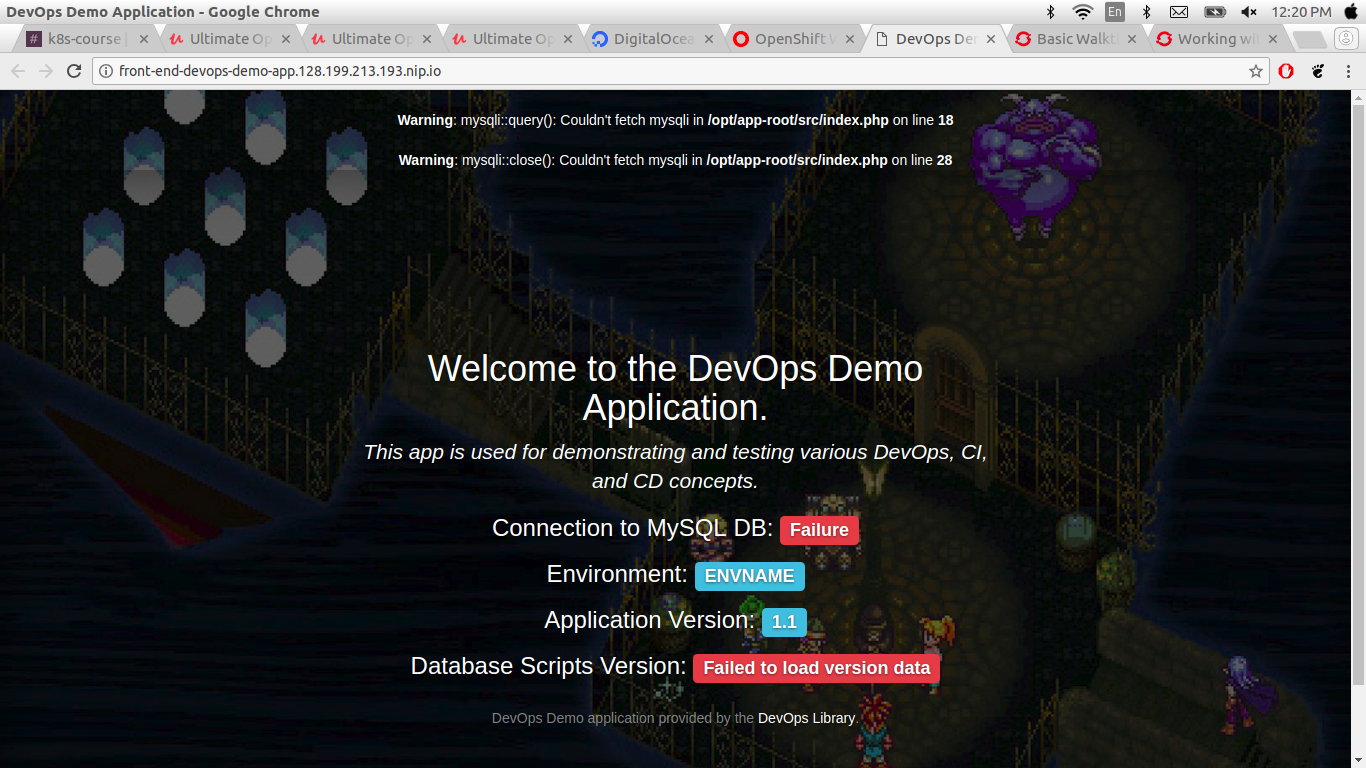Open Chrome's three-dot menu
Viewport: 1366px width, 768px height.
1347,71
